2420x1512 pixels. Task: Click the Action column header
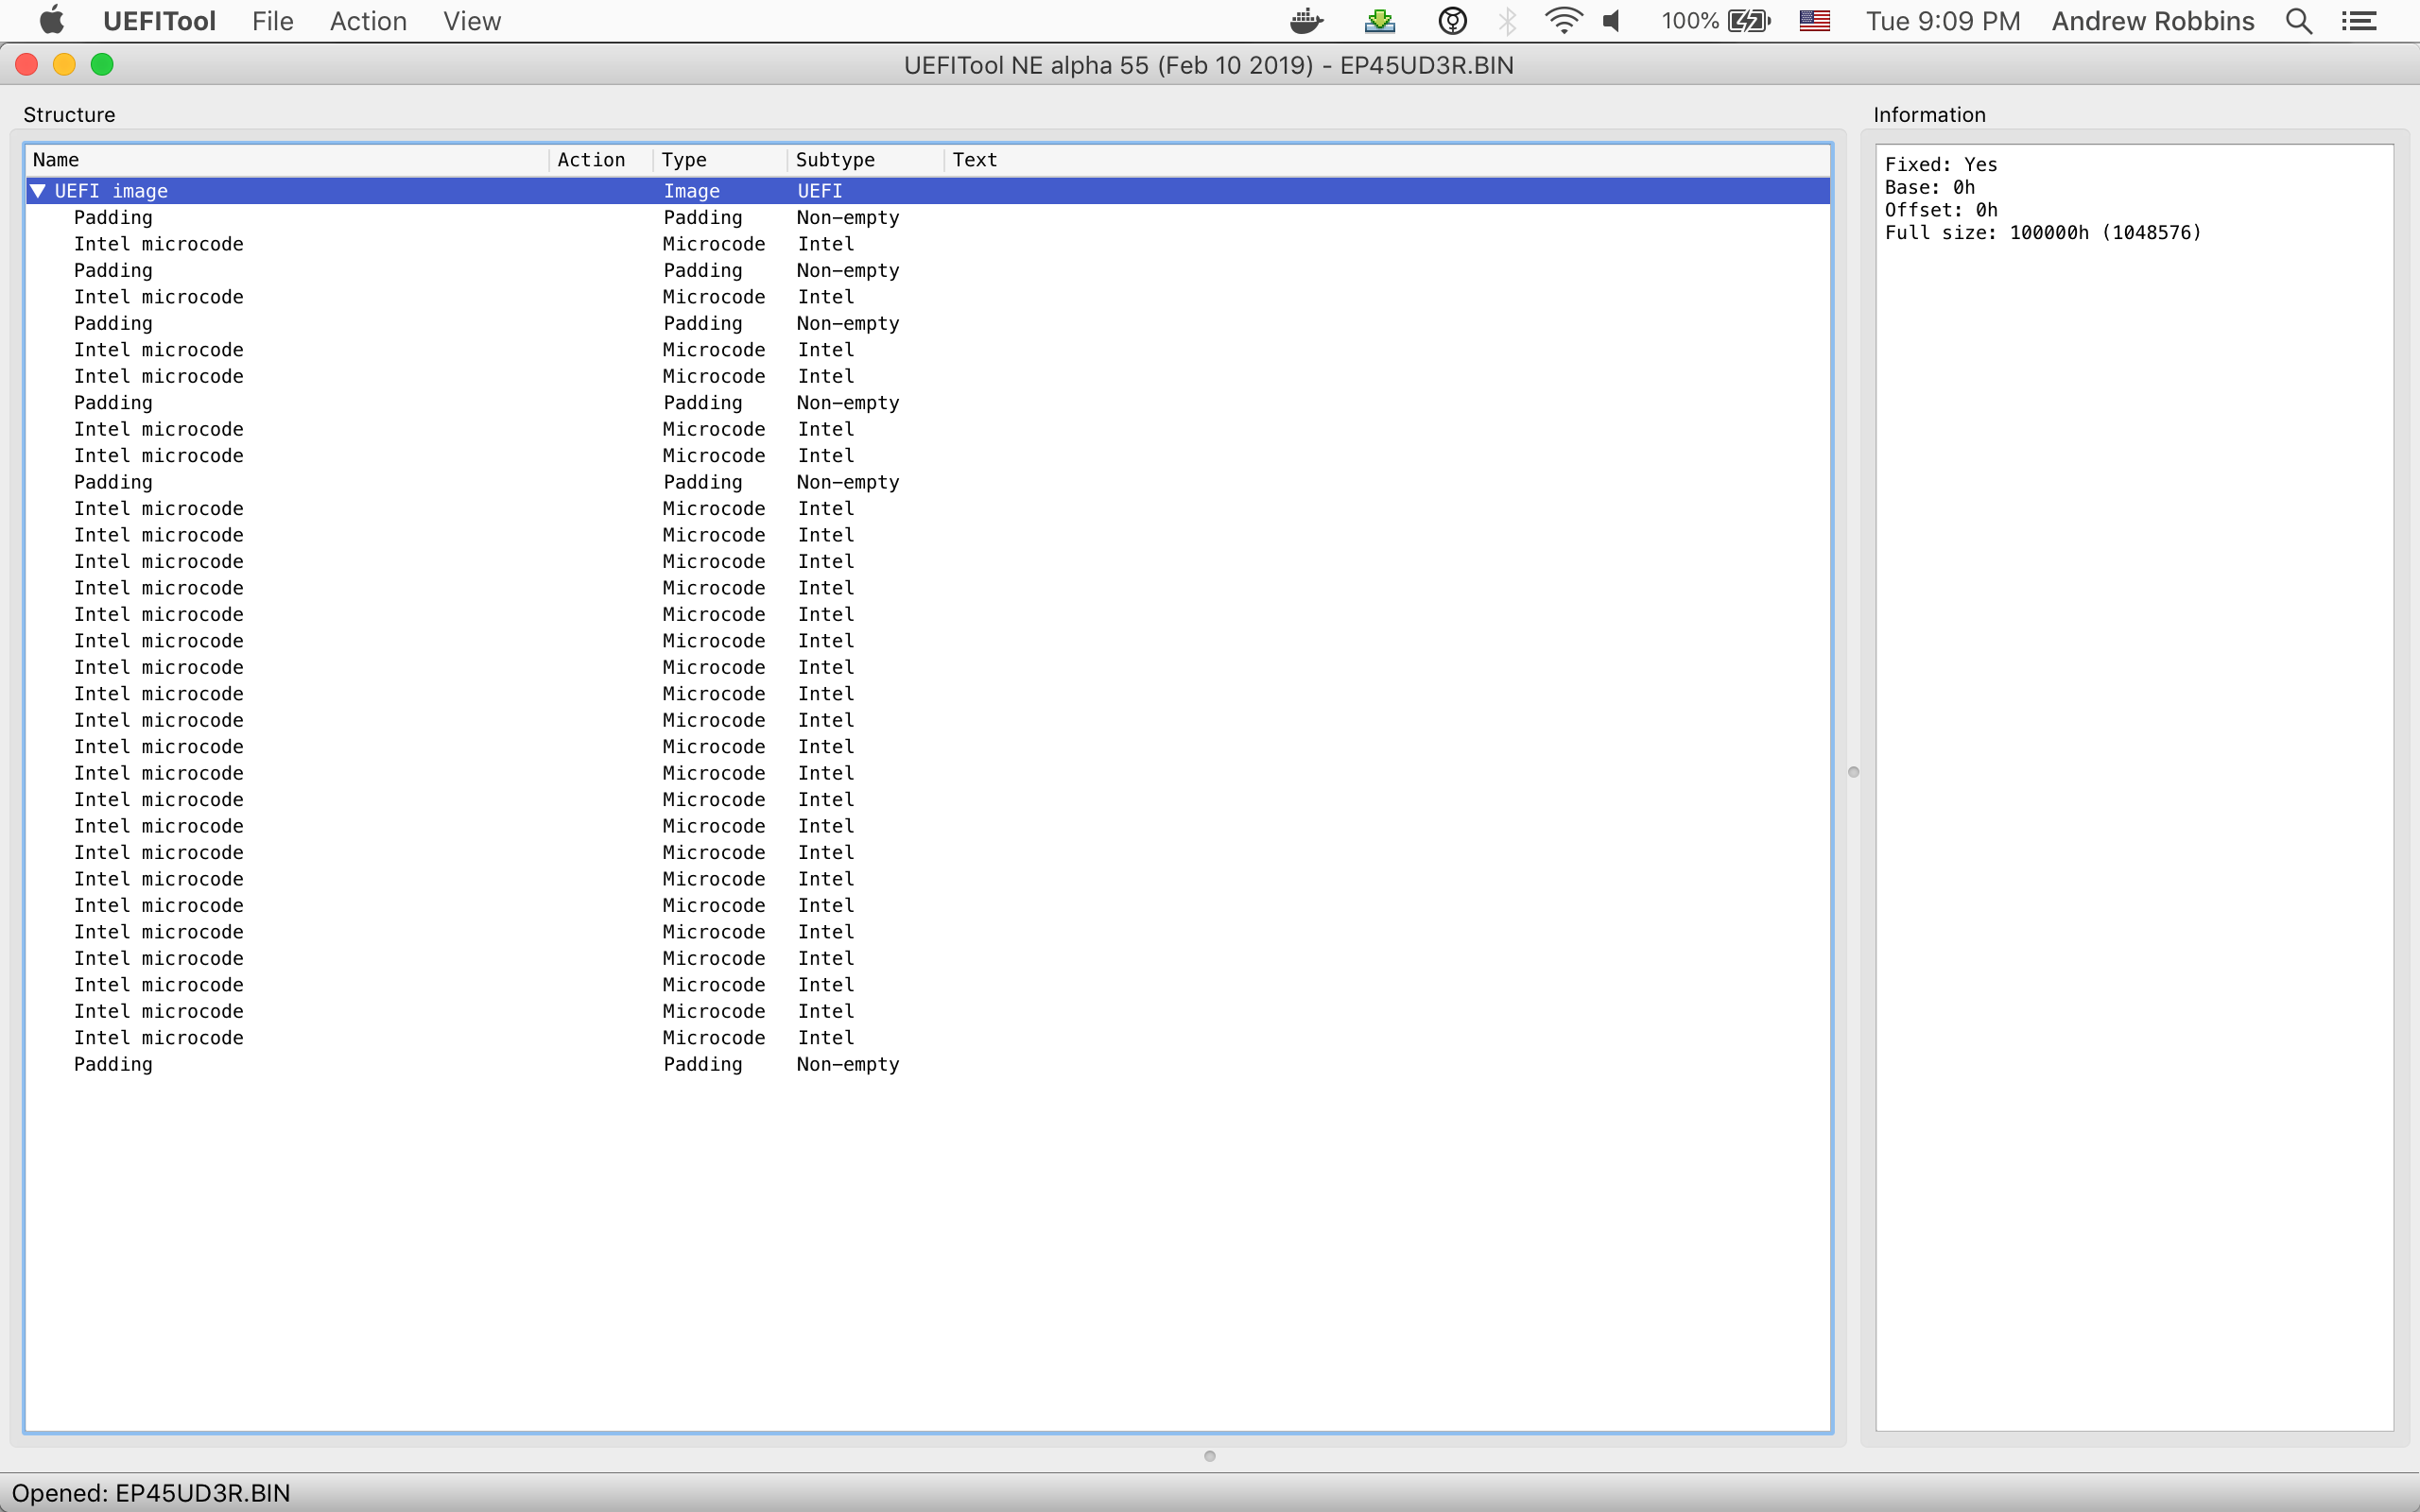click(x=601, y=160)
